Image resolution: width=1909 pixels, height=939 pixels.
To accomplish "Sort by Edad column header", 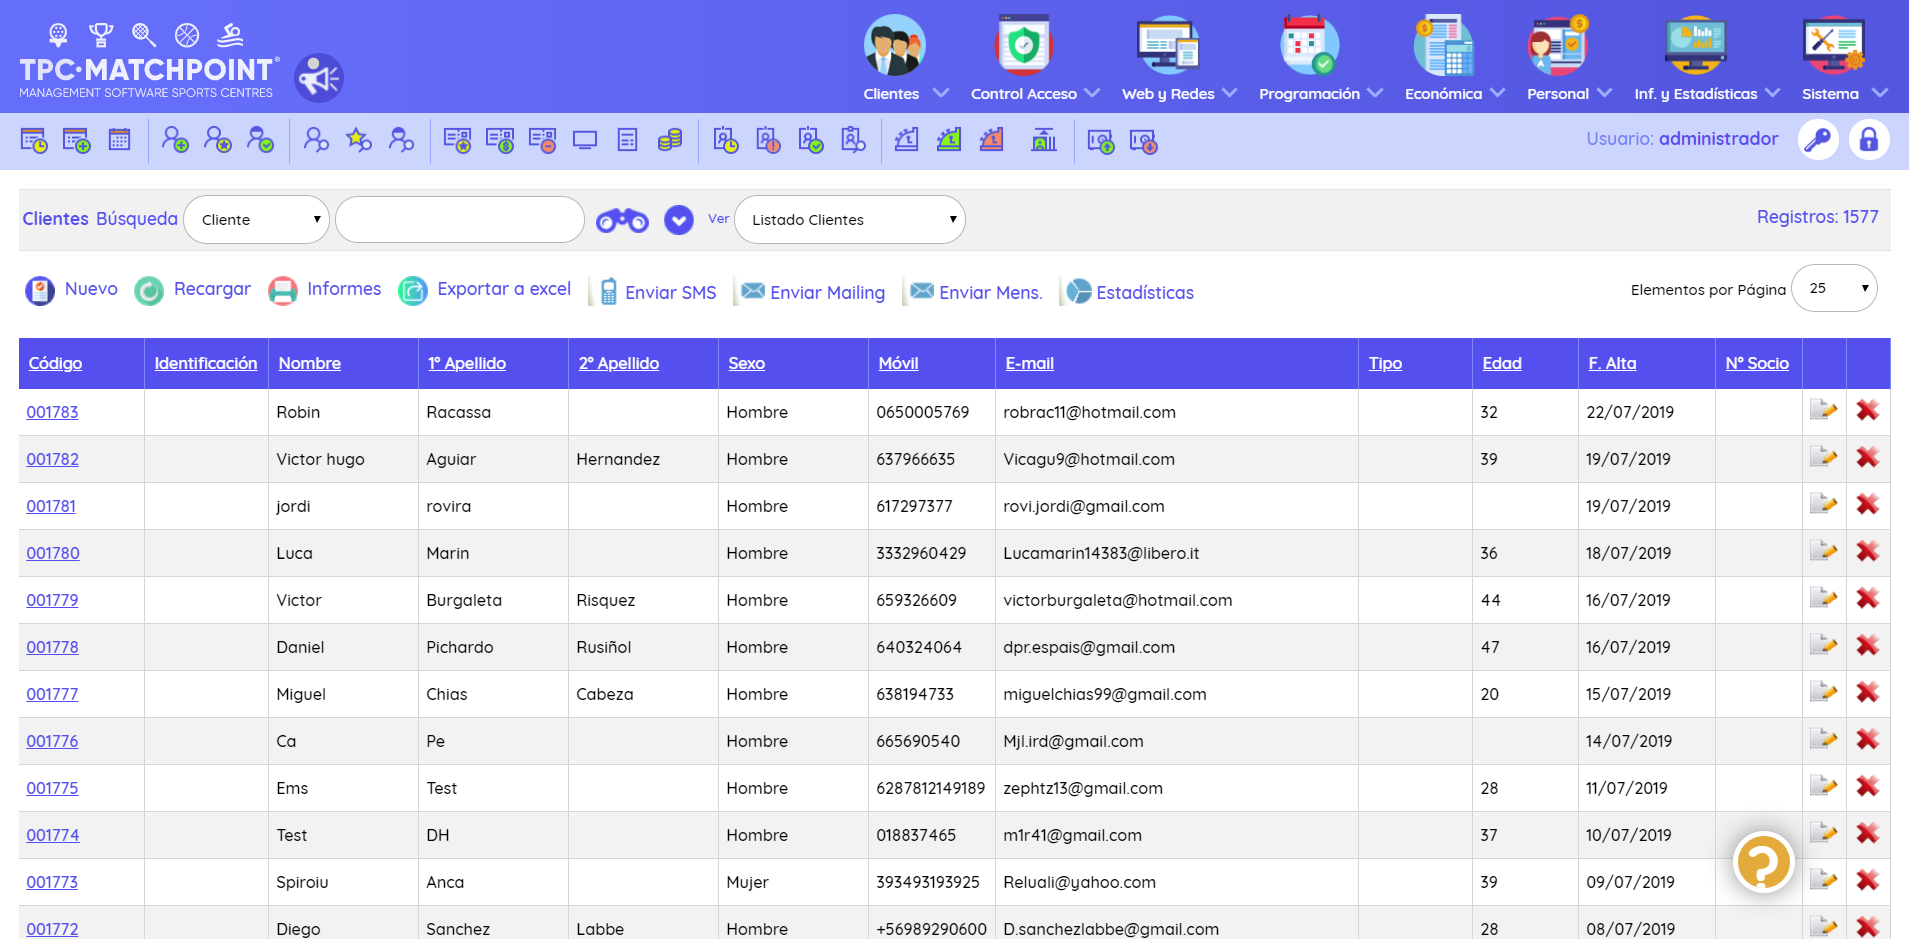I will 1502,363.
